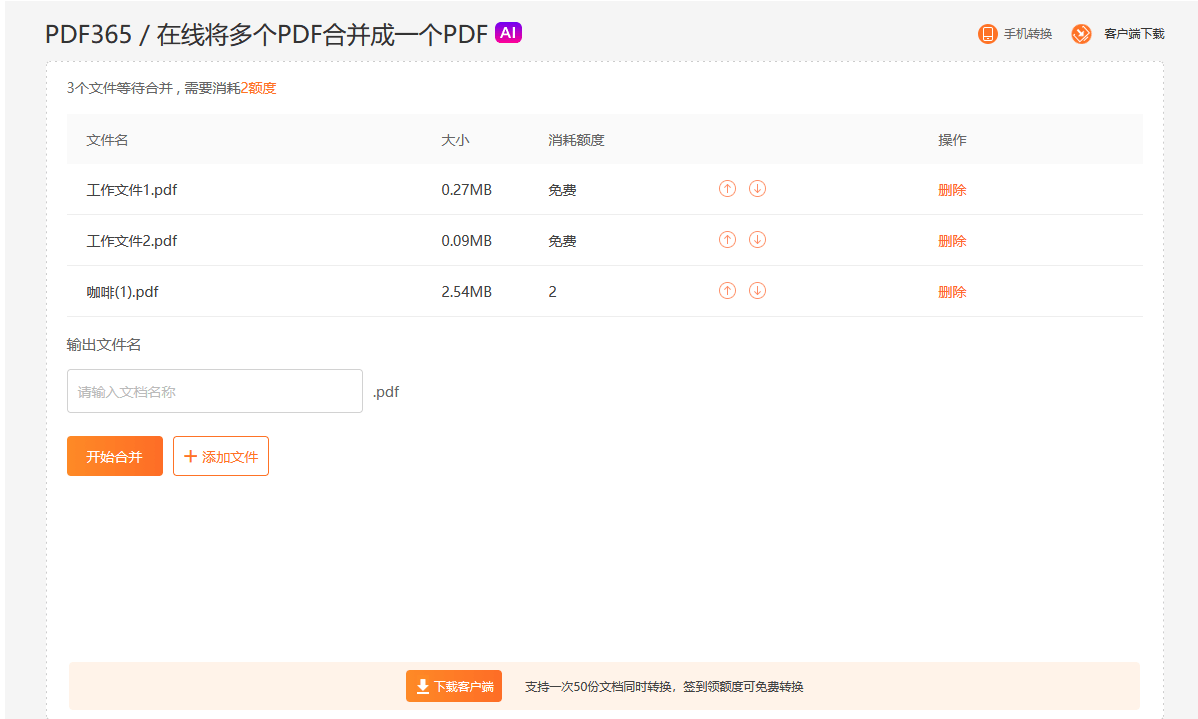Move 咖啡(1).pdf up with arrow icon

pos(727,290)
